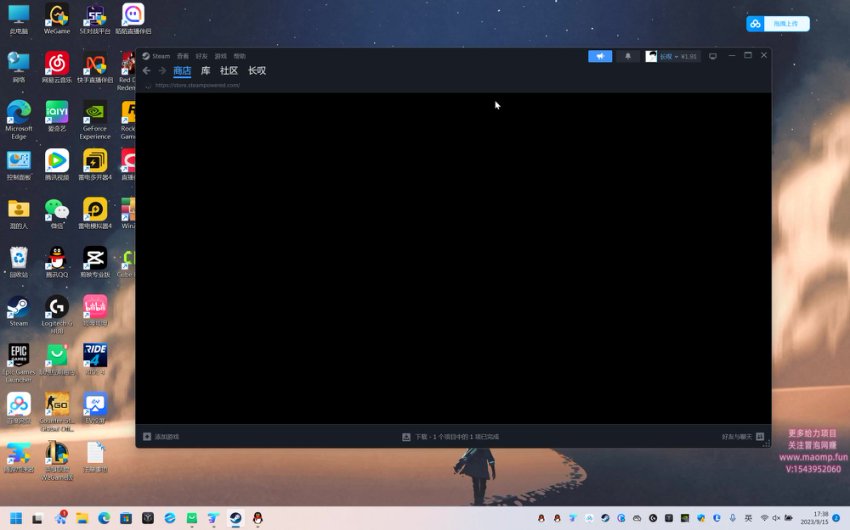850x530 pixels.
Task: Switch Steam to Big Picture mode
Action: pos(713,56)
